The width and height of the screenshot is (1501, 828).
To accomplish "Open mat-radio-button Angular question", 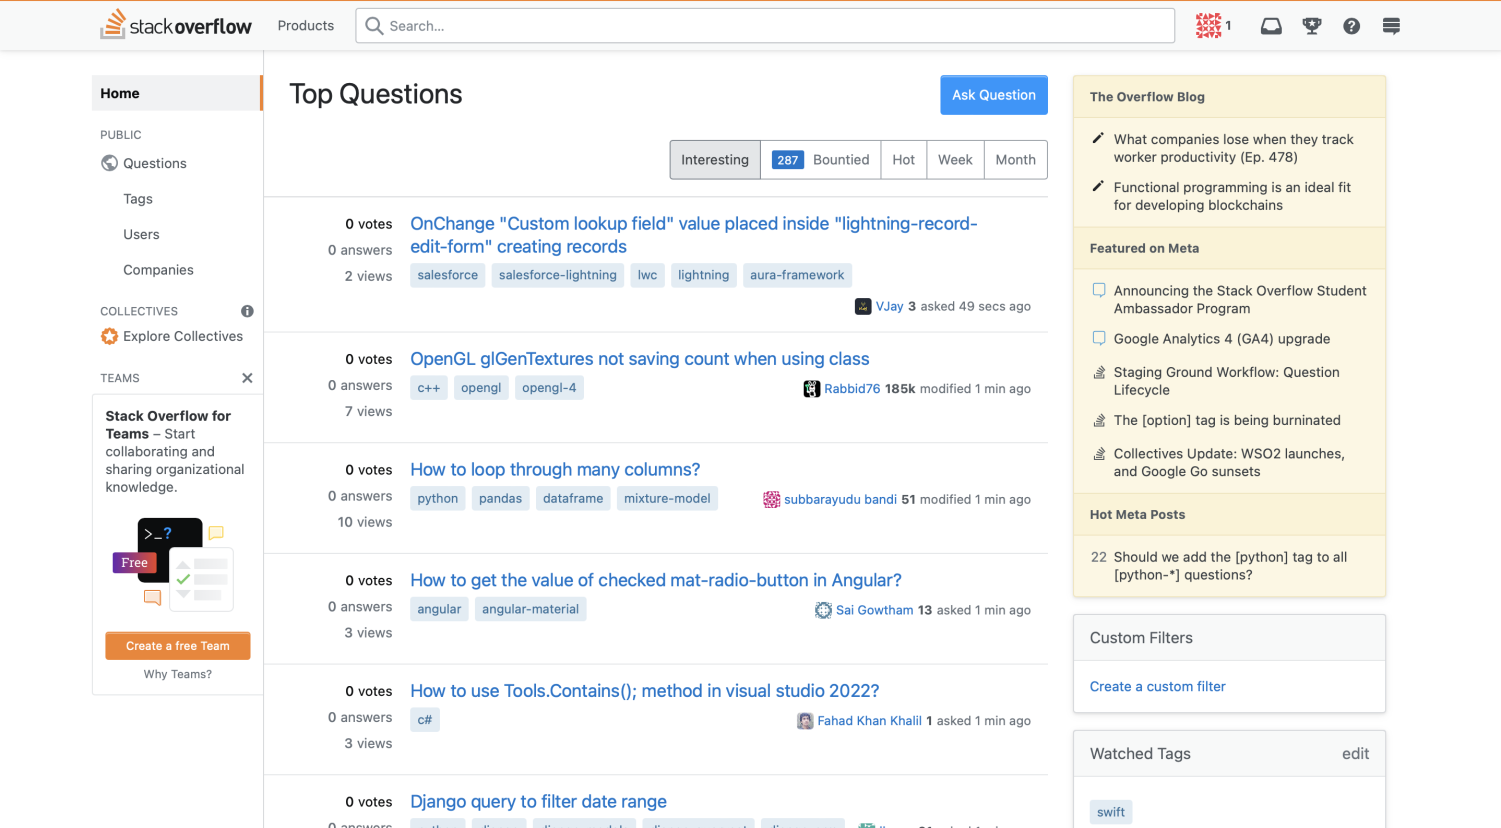I will (x=656, y=580).
